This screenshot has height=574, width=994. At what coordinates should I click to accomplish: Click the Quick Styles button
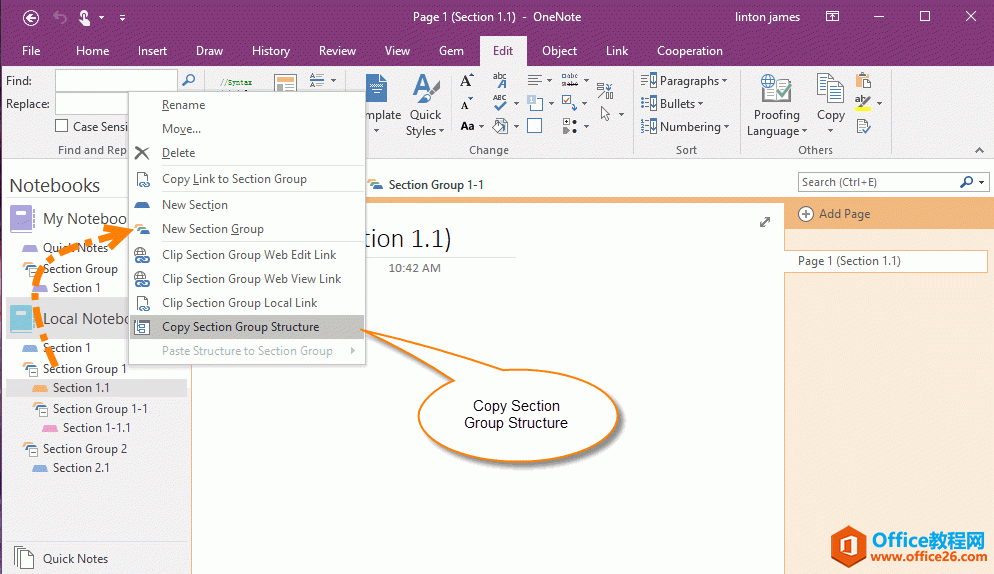[425, 105]
